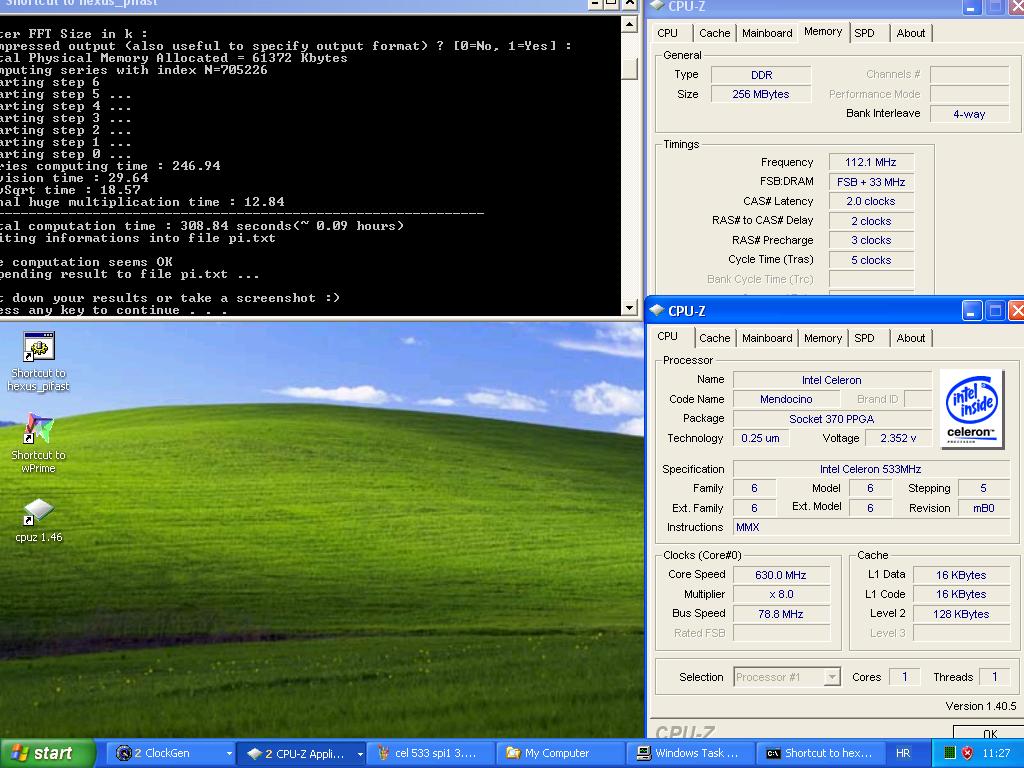Select the Mainboard tab in front CPU-Z window
Image resolution: width=1024 pixels, height=768 pixels.
[x=767, y=338]
